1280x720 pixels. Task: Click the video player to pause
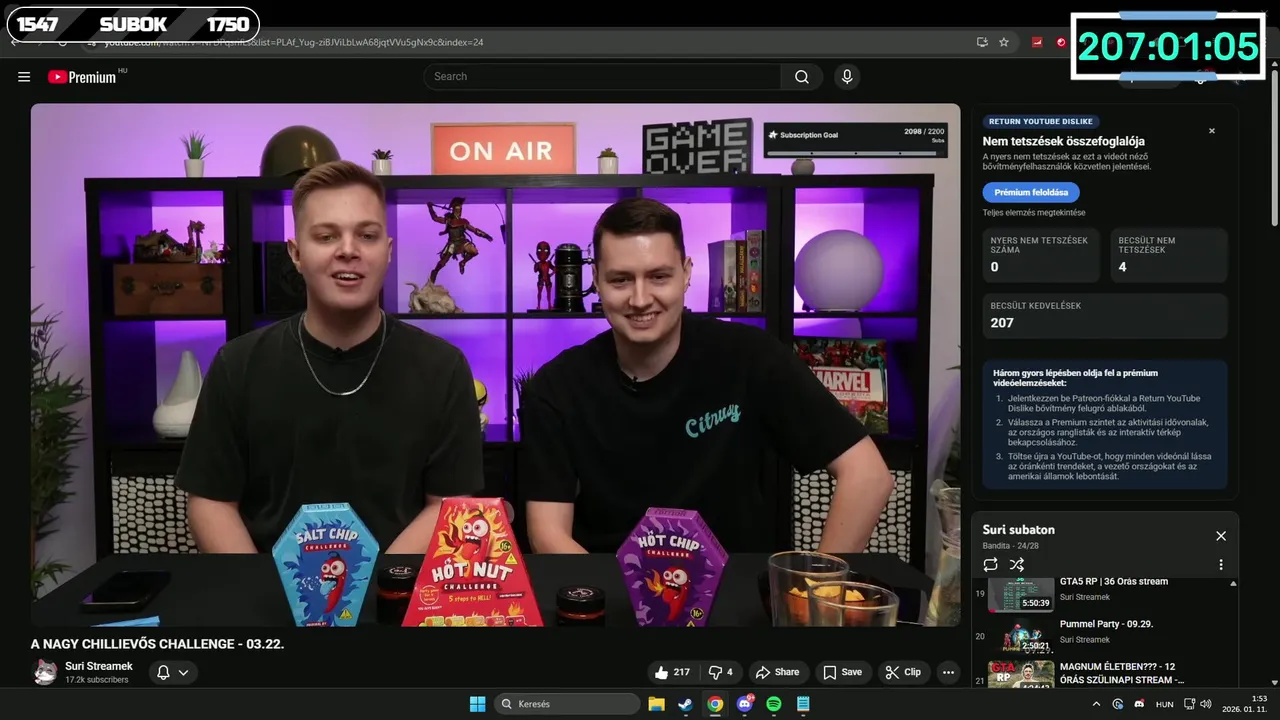click(x=495, y=365)
